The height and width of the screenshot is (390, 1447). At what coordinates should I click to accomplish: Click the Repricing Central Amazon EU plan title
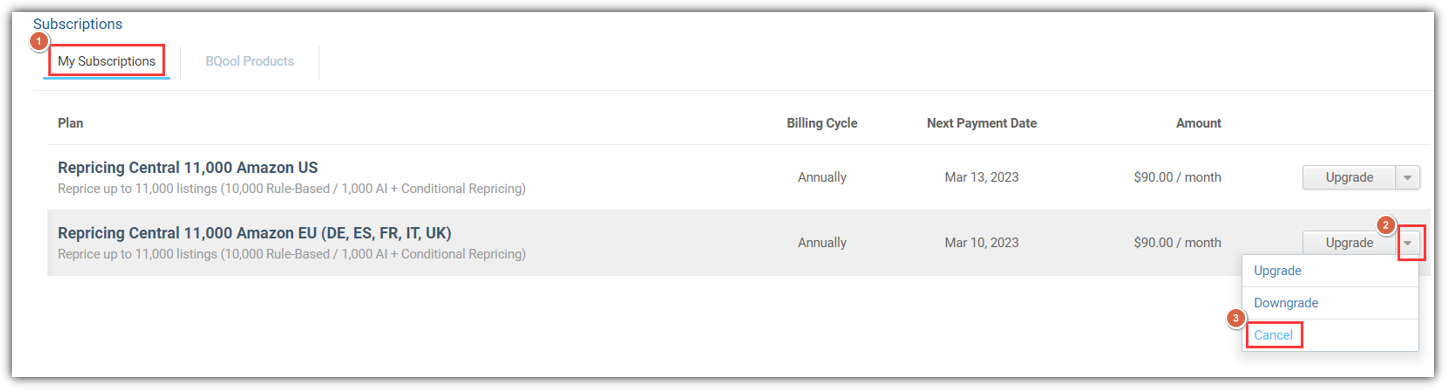click(255, 233)
